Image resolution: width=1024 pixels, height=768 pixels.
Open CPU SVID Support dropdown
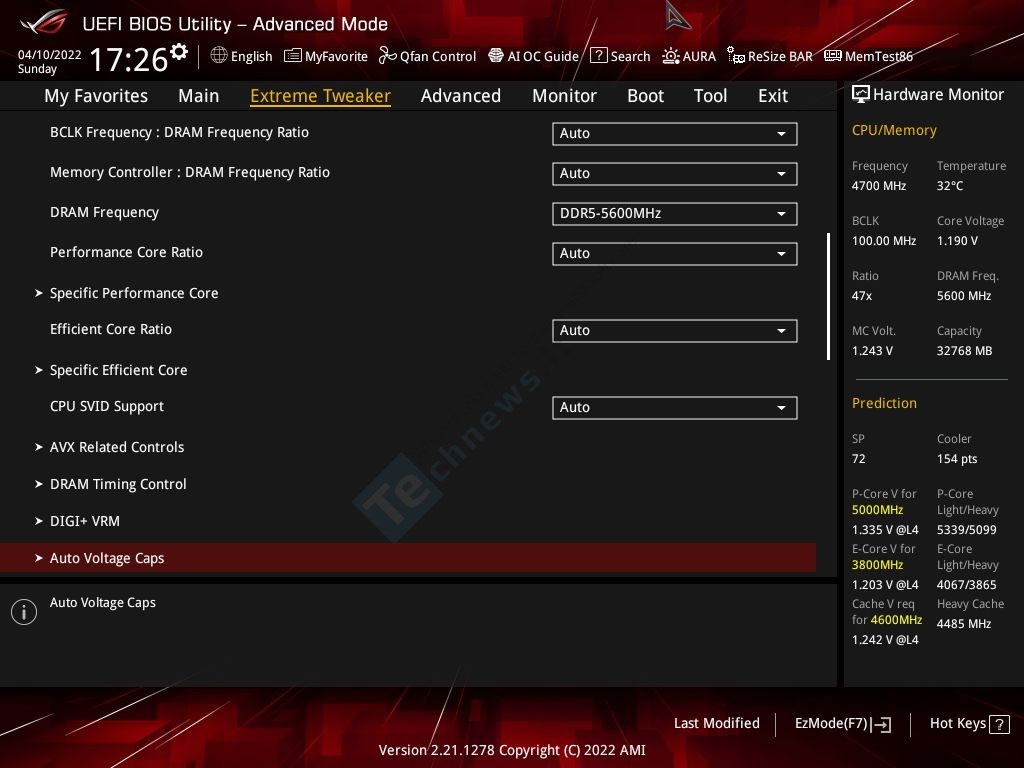pyautogui.click(x=675, y=408)
